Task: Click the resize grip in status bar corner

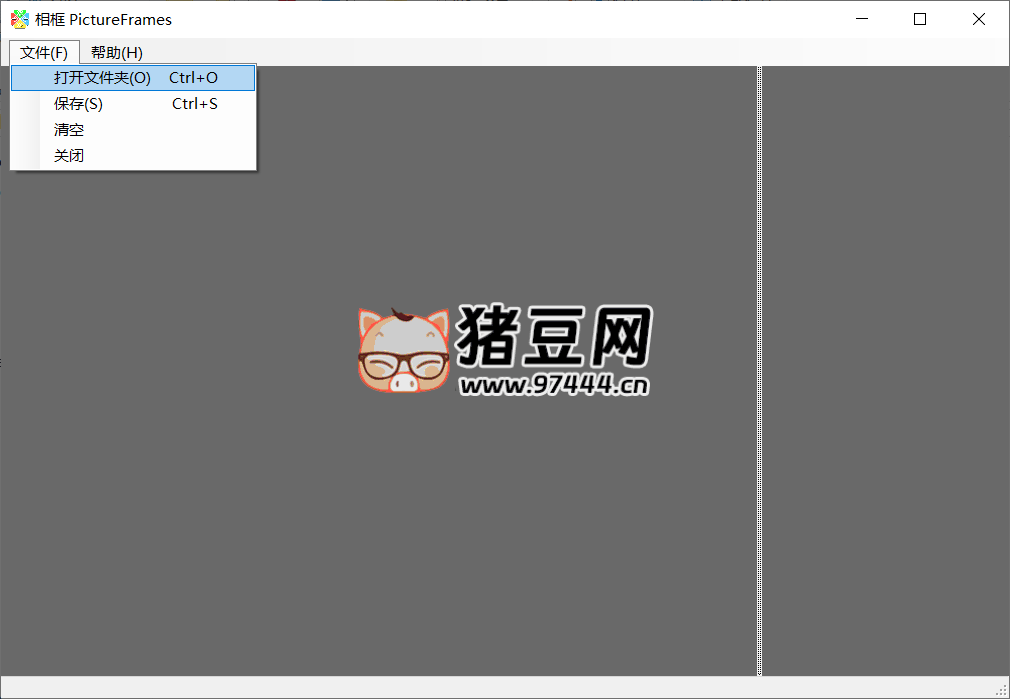Action: coord(1002,691)
